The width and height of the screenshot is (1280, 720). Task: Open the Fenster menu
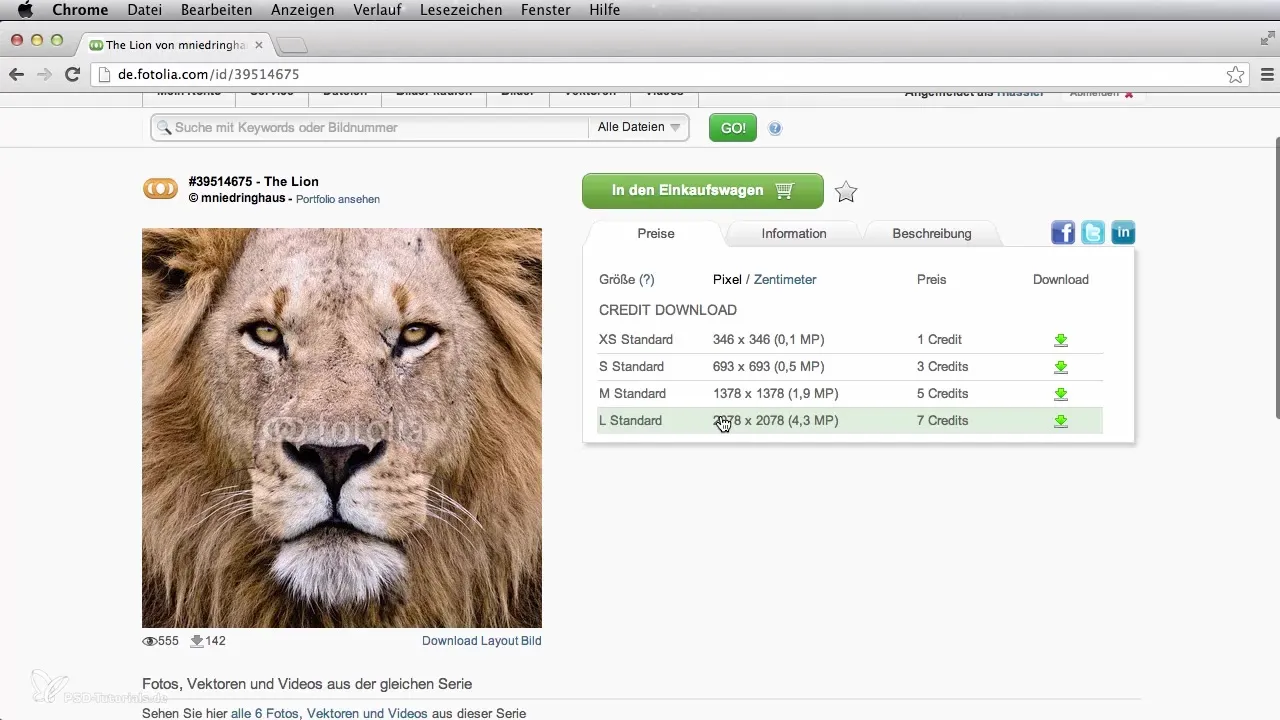(x=546, y=10)
